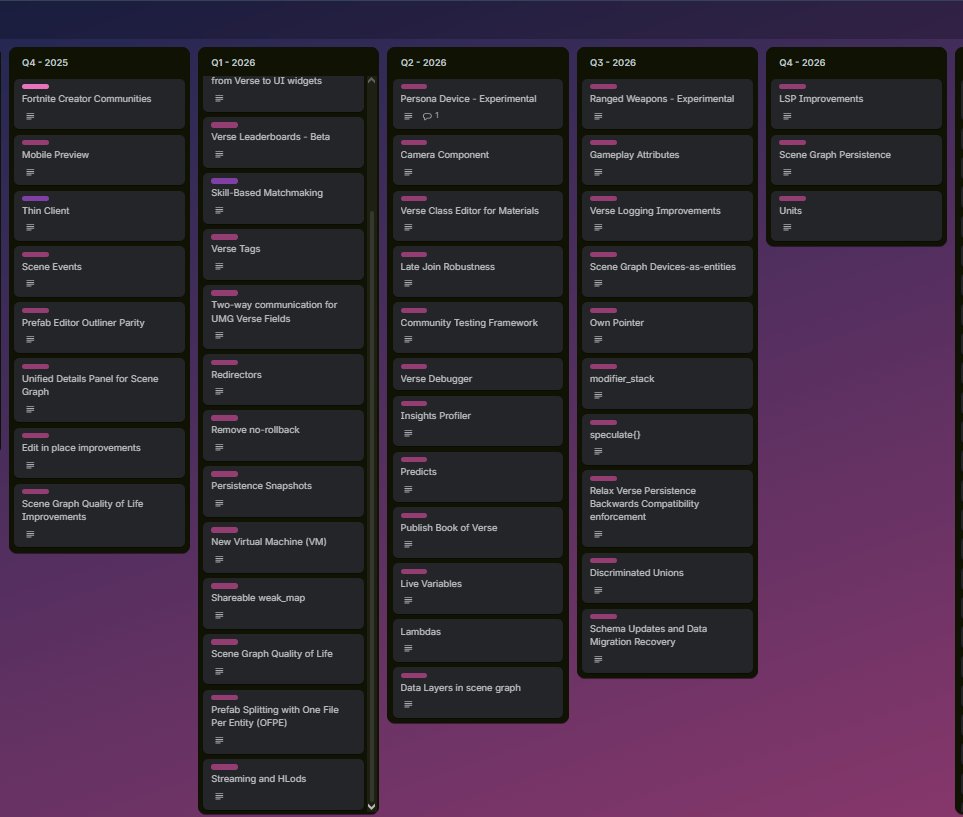Click purple label on Skill-Based Matchmaking card
The height and width of the screenshot is (817, 963).
point(224,181)
